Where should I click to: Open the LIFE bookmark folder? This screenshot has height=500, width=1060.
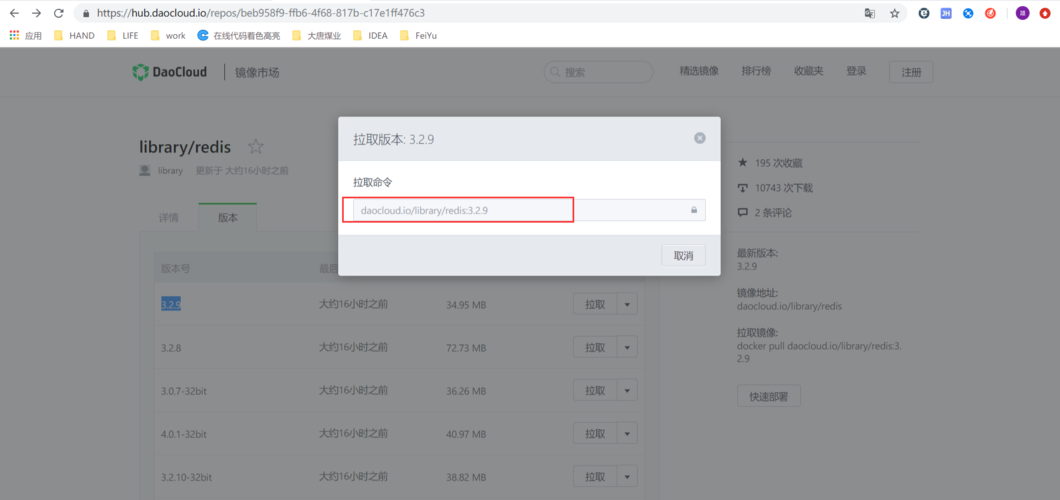click(122, 36)
